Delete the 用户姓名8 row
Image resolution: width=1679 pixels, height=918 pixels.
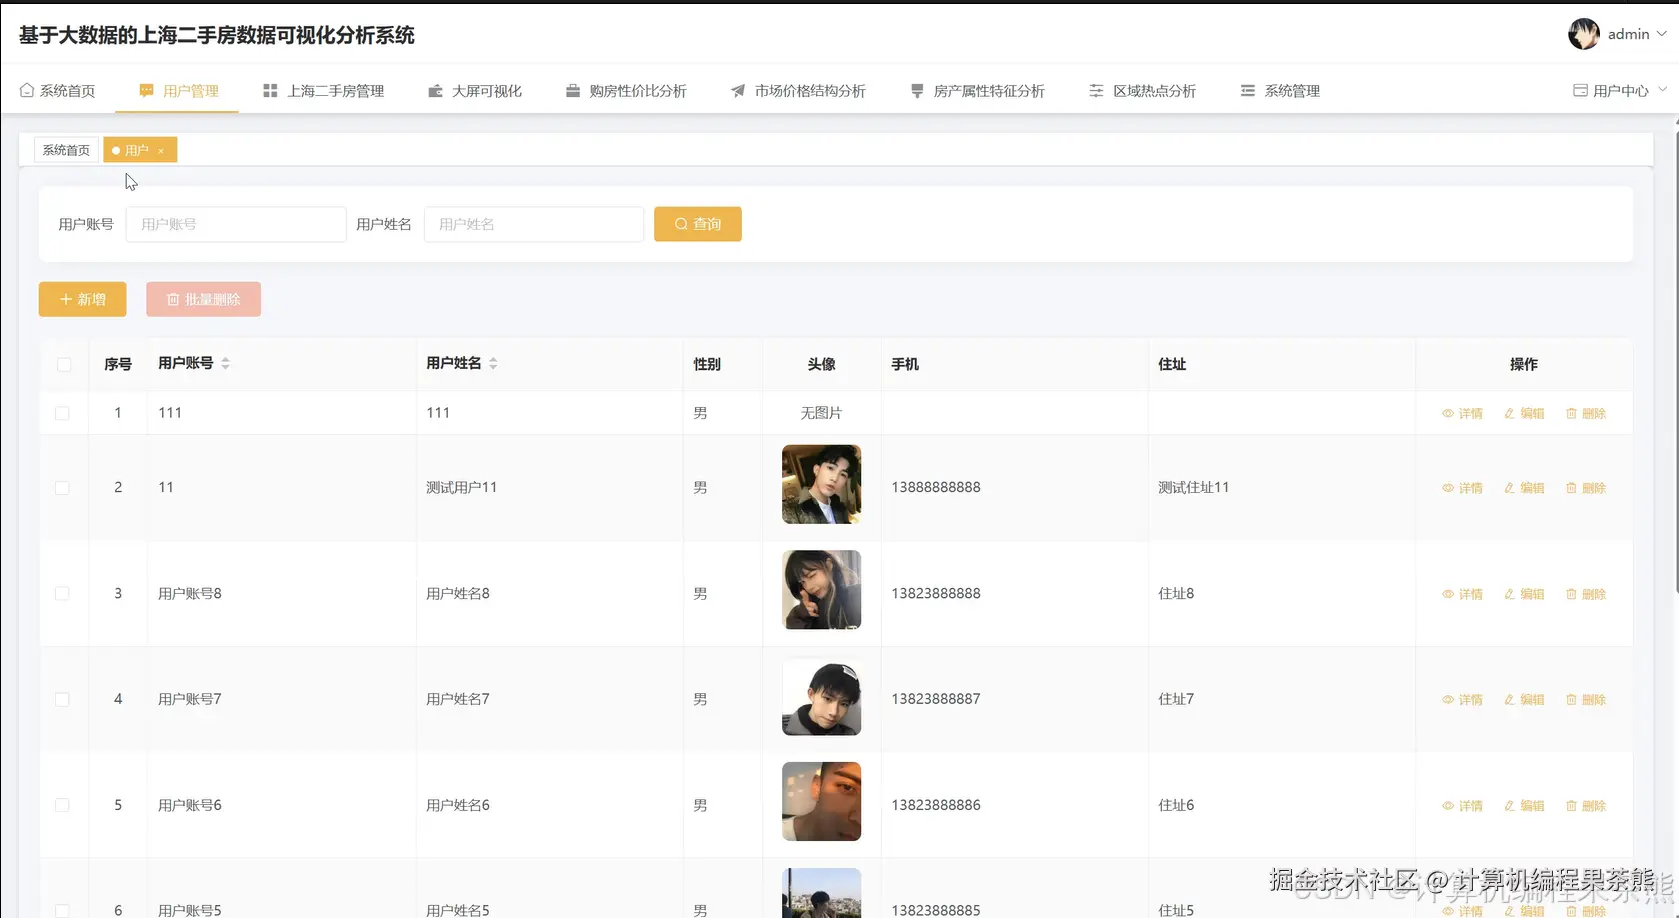pyautogui.click(x=1586, y=595)
